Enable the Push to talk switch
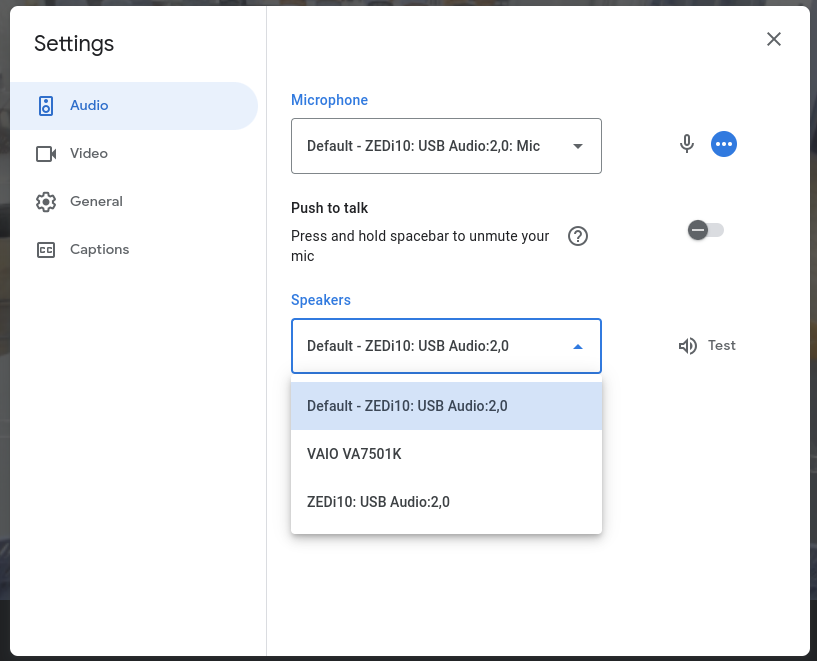 click(x=705, y=231)
